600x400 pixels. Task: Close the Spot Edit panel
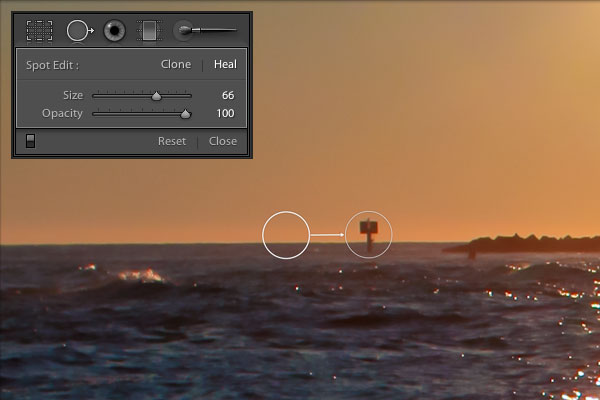pyautogui.click(x=223, y=141)
